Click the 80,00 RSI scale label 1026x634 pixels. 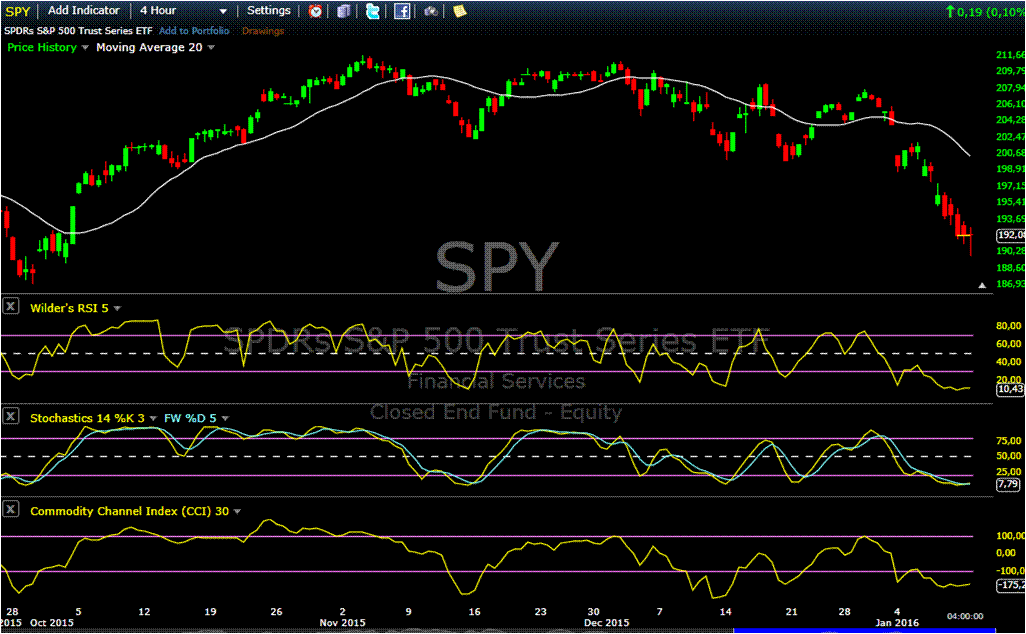coord(1008,325)
